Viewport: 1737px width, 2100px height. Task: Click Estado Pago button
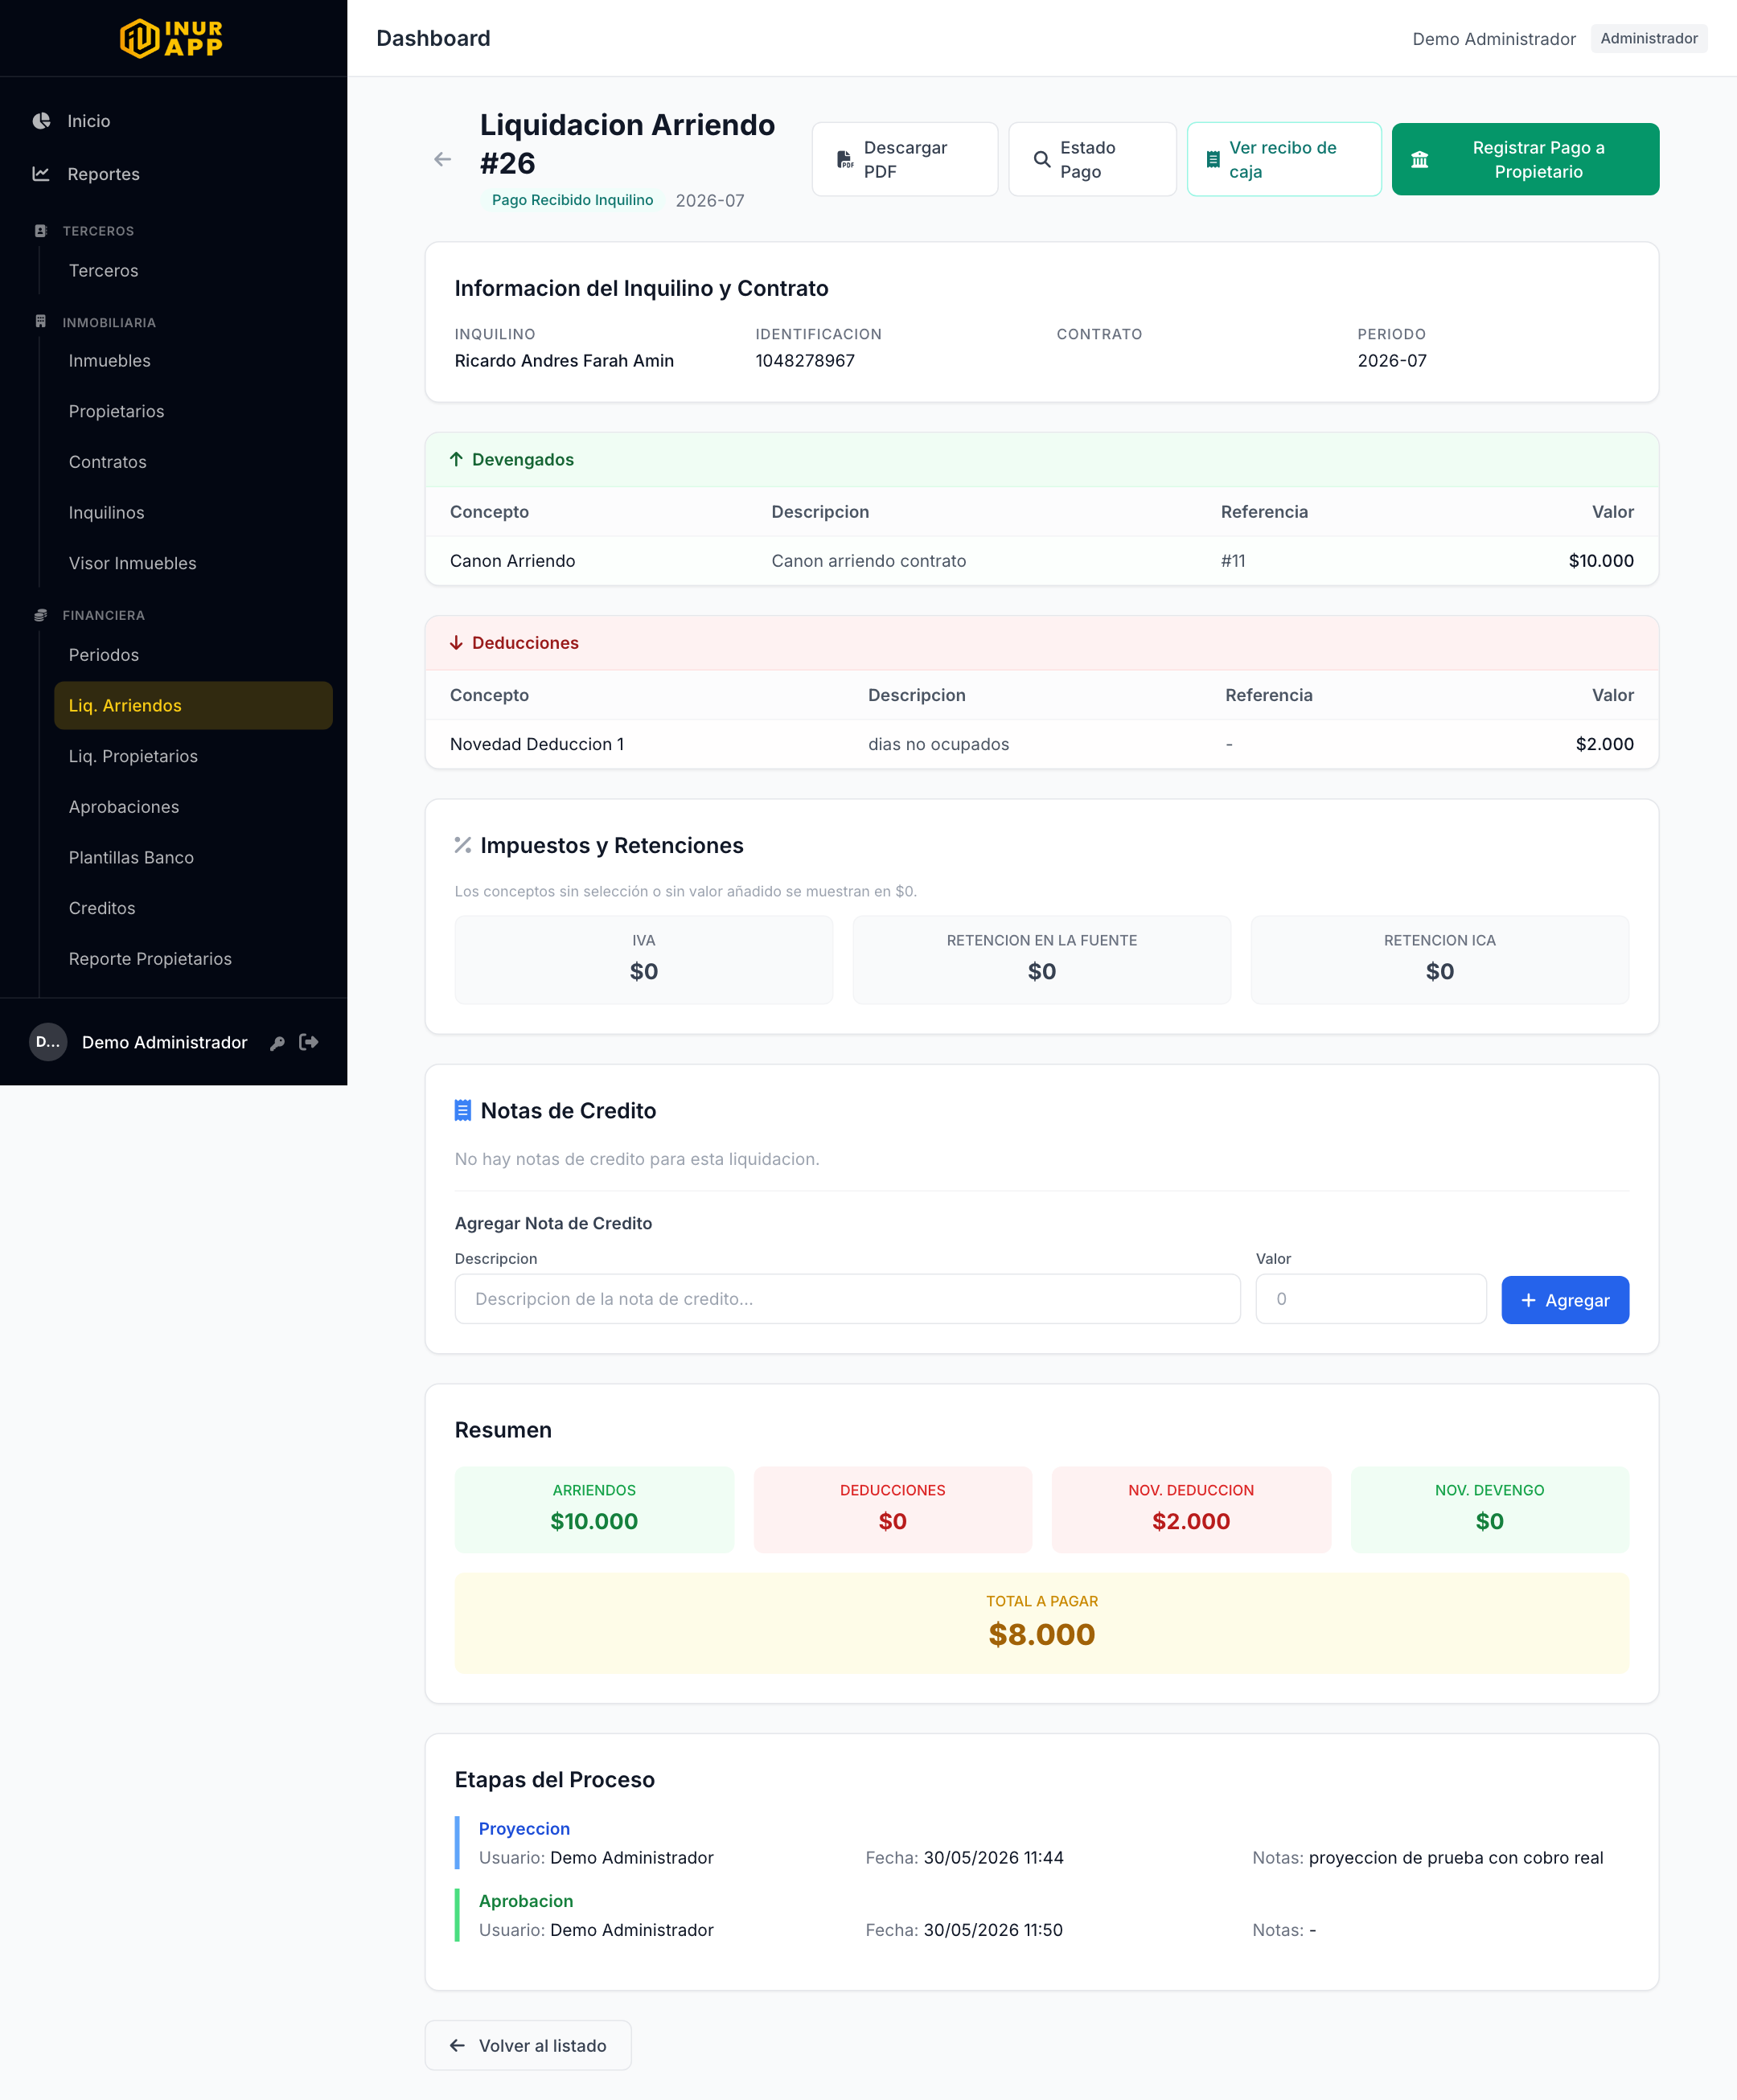[1092, 159]
